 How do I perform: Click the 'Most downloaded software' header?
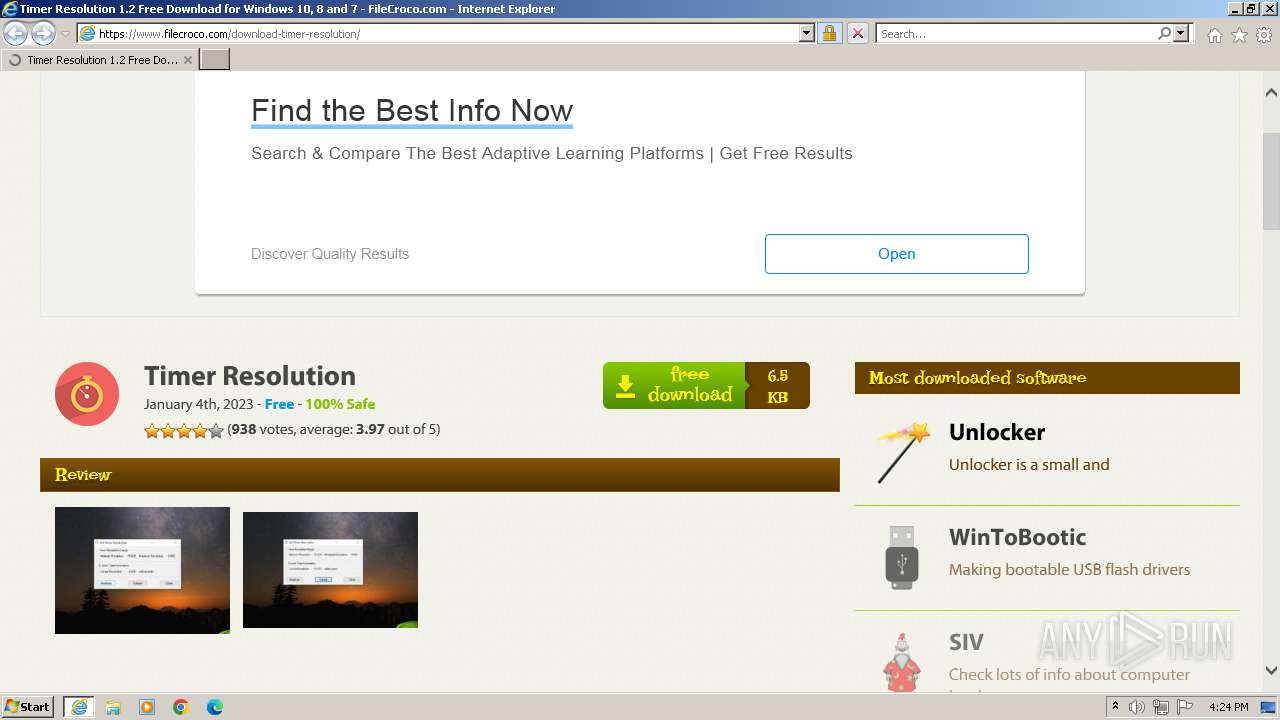[1047, 378]
